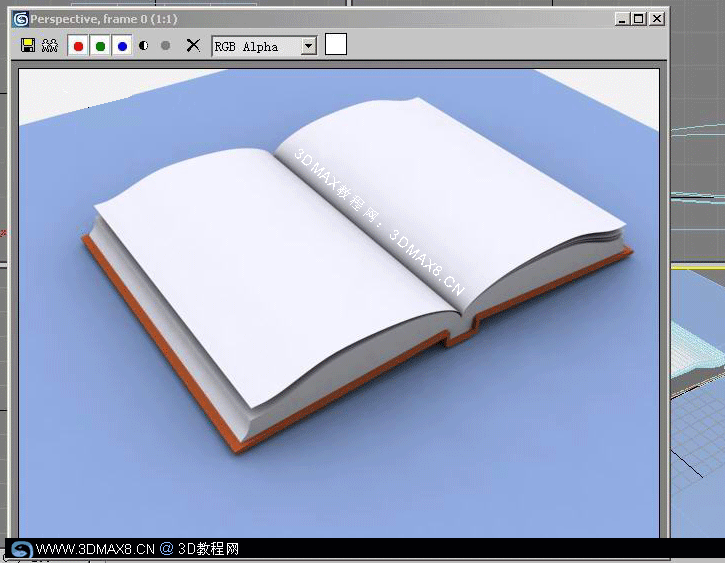Click the RGB Alpha channel text box
Viewport: 725px width, 563px height.
pyautogui.click(x=255, y=46)
